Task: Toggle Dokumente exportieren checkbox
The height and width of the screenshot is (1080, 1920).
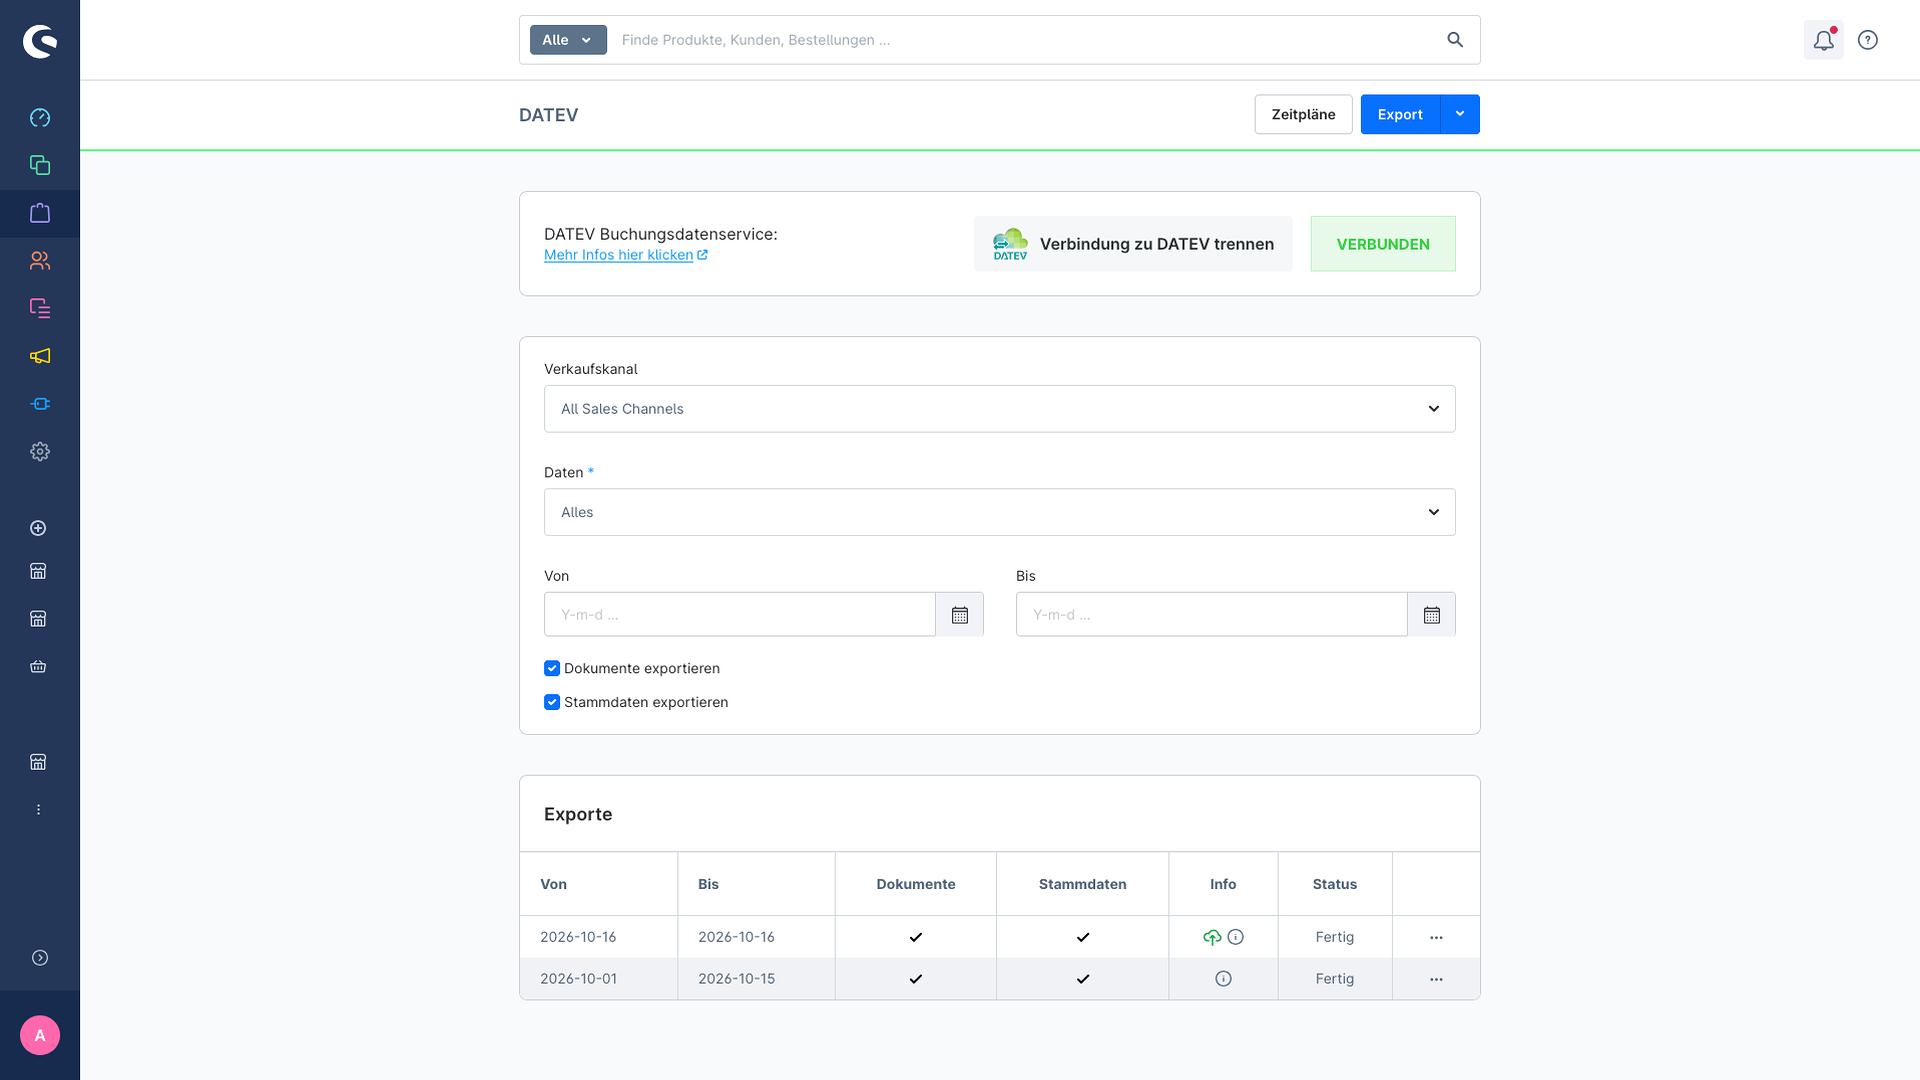Action: point(552,668)
